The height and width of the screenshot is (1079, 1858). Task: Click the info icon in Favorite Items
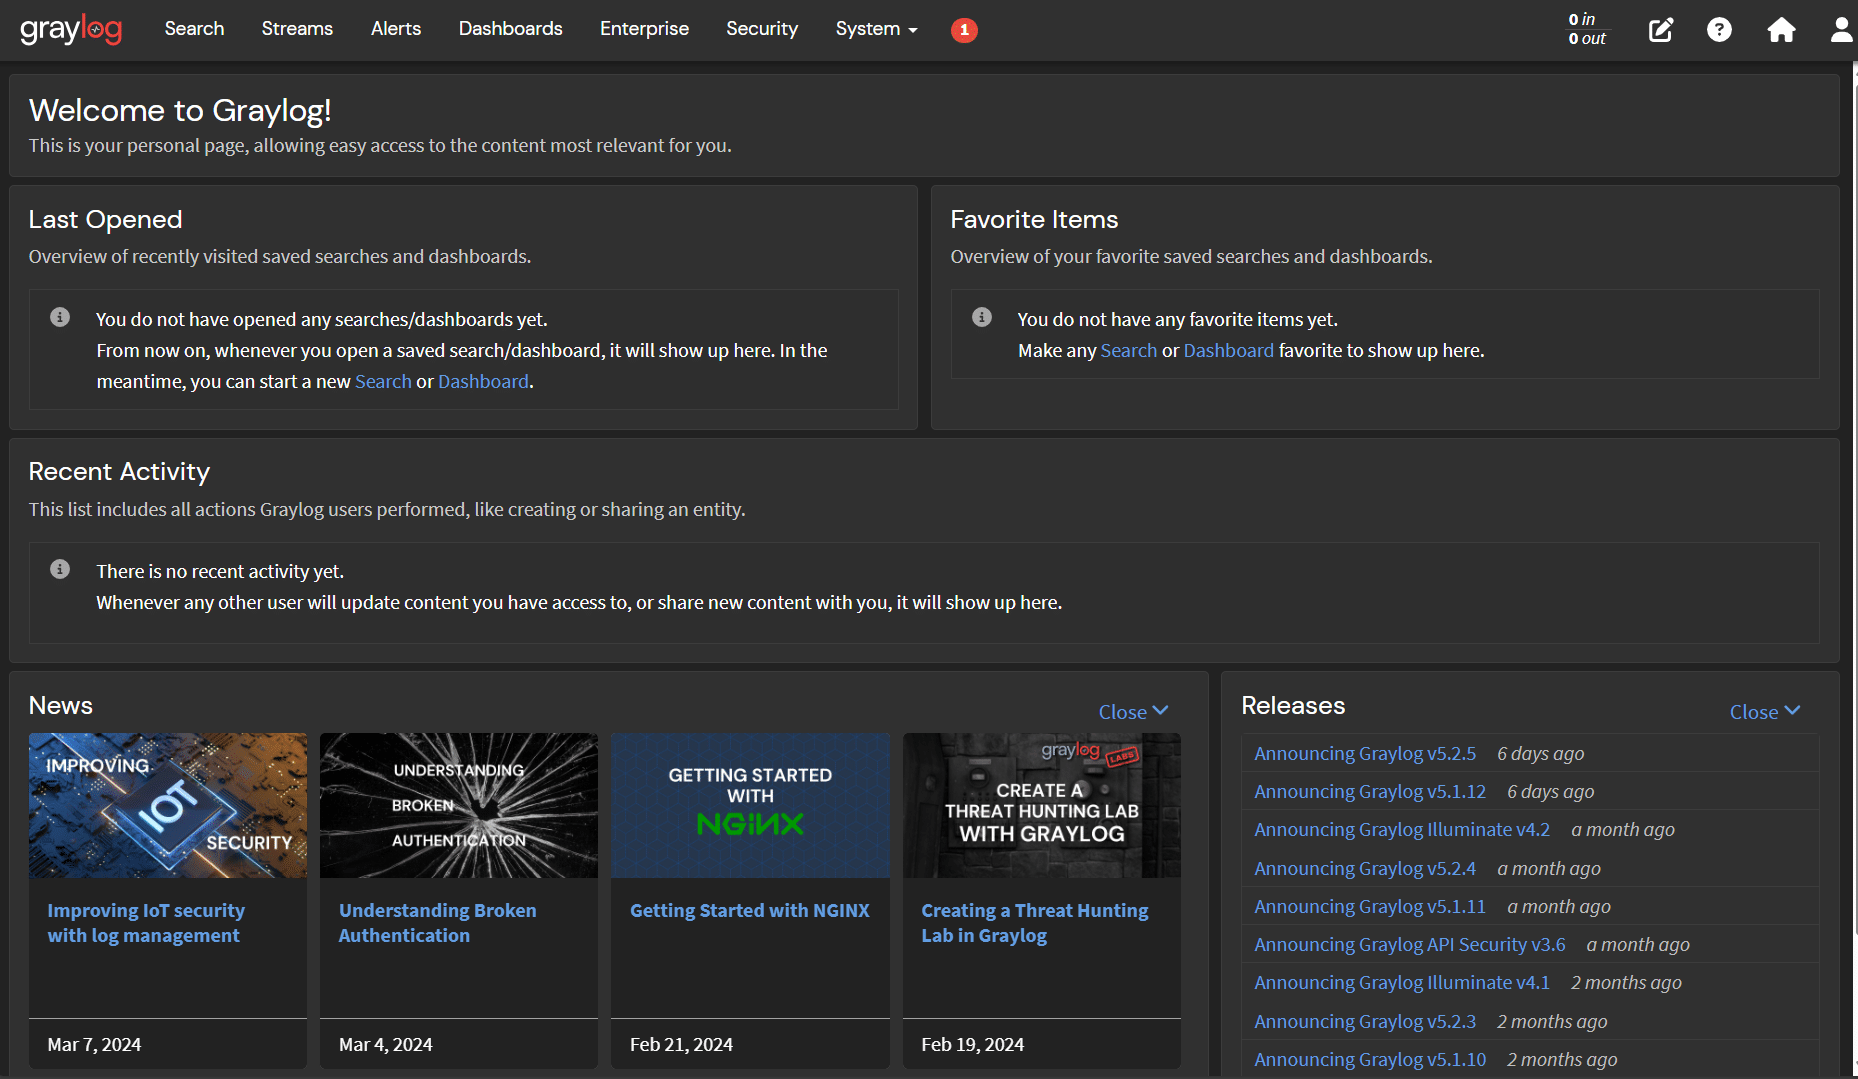coord(982,317)
